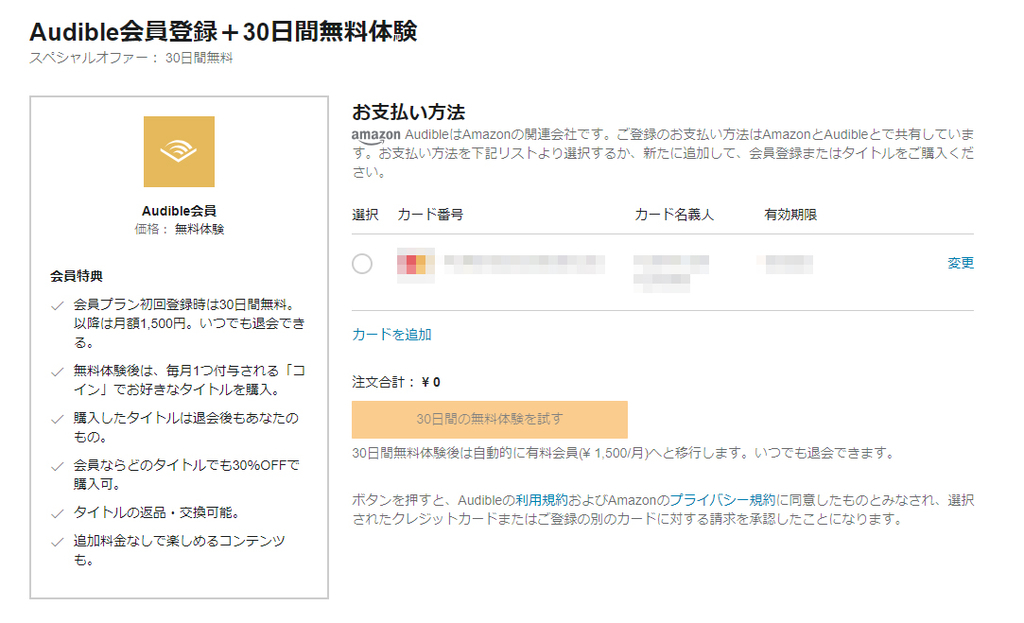1024x623 pixels.
Task: Click the checkmark beside 追加料金なしで楽しめるコンテンツ
Action: pyautogui.click(x=57, y=542)
